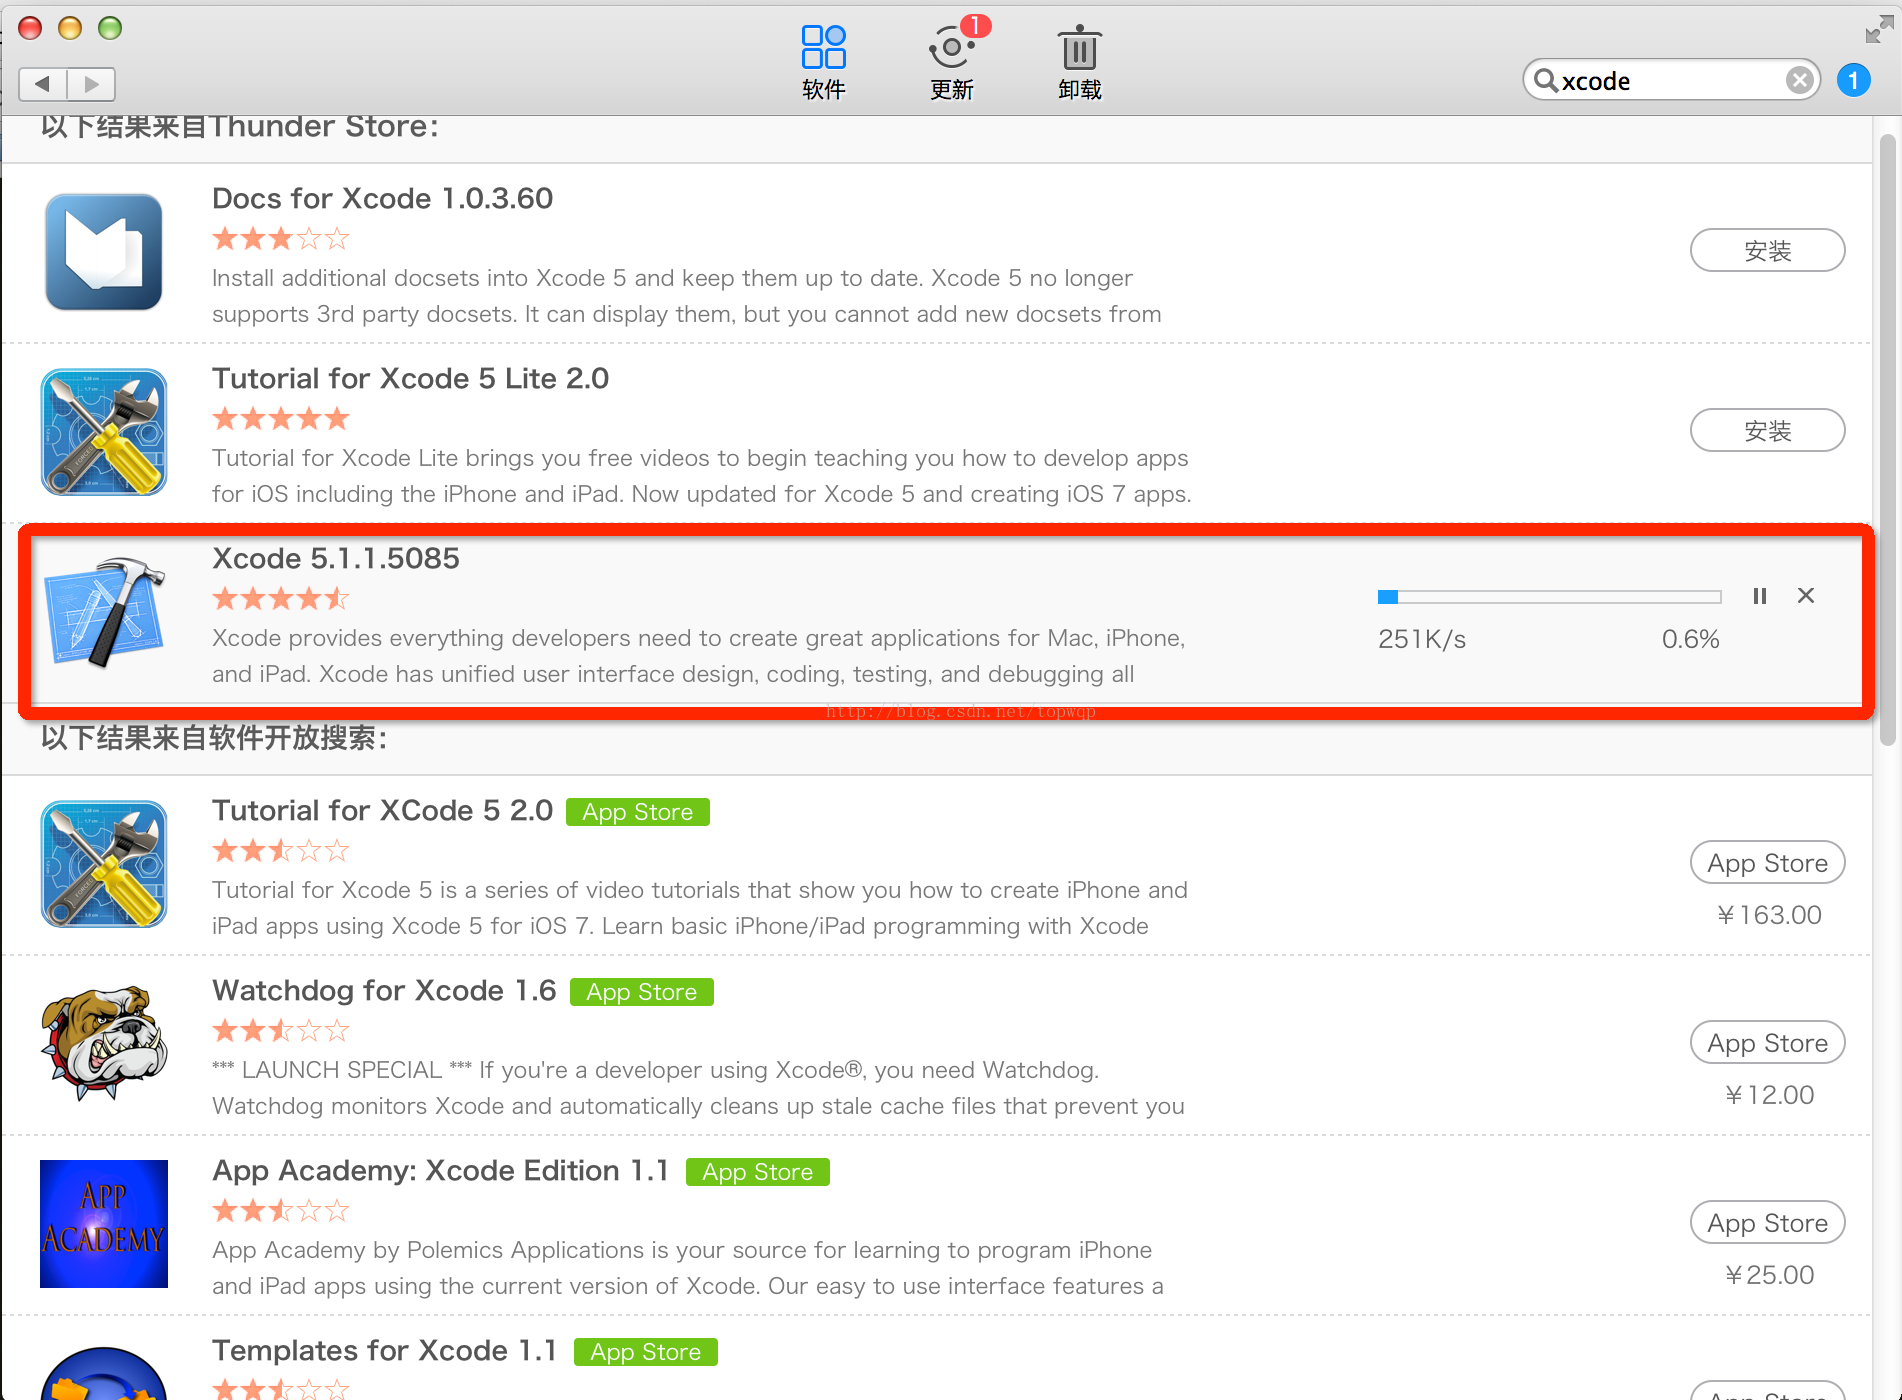The image size is (1902, 1400).
Task: Click the search magnifier icon
Action: point(1545,80)
